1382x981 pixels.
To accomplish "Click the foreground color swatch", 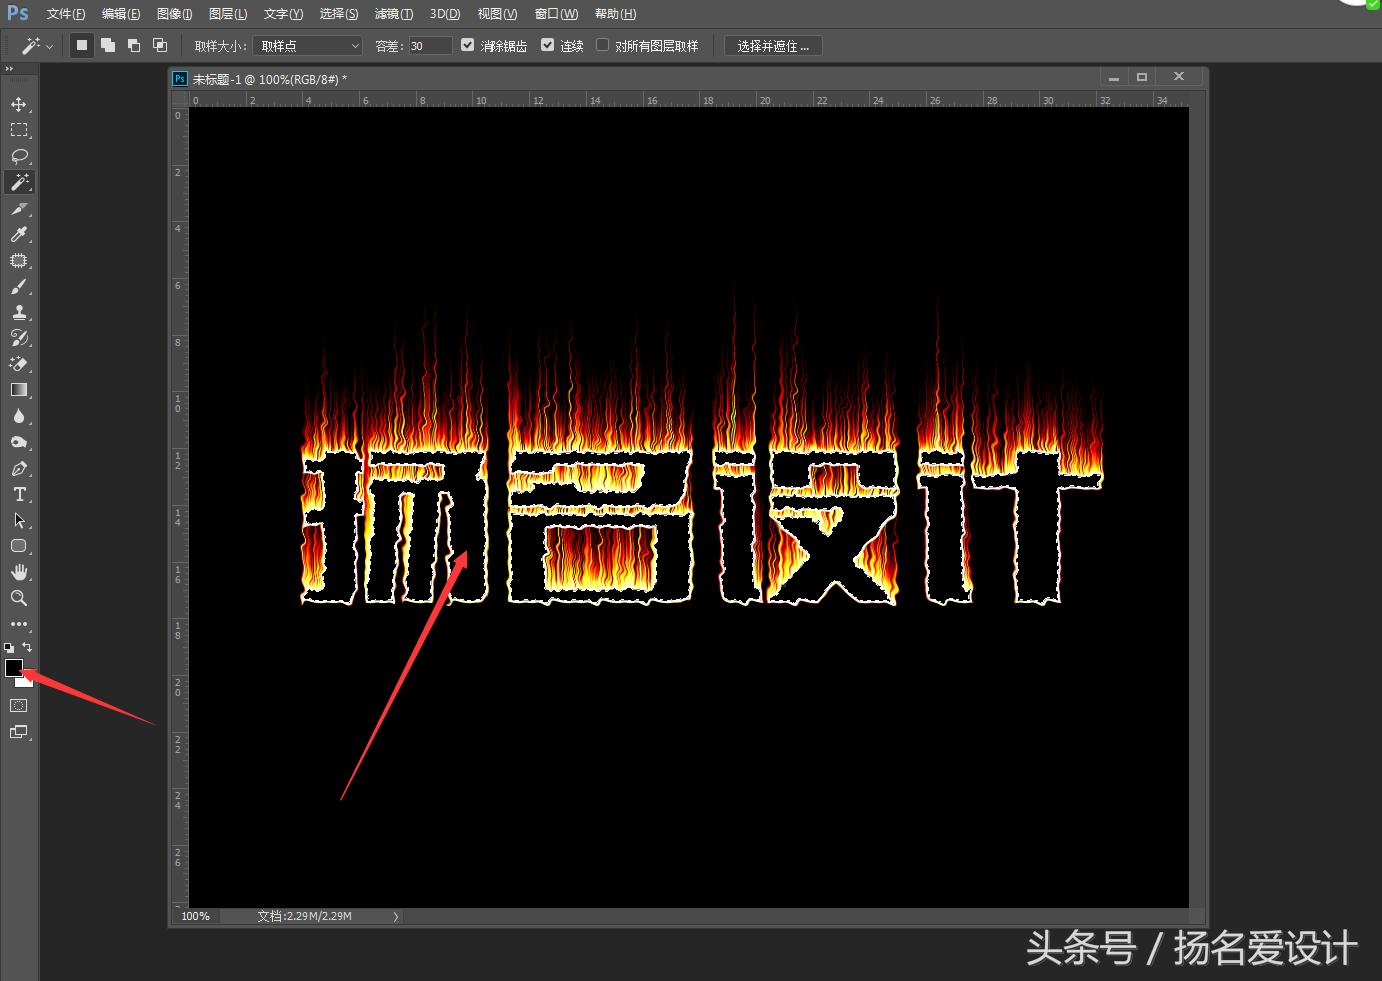I will [13, 668].
